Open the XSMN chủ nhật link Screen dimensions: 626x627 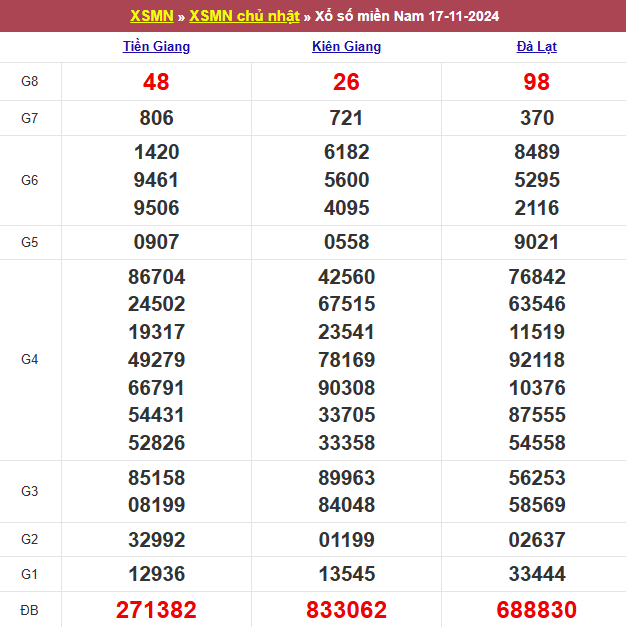[x=243, y=16]
